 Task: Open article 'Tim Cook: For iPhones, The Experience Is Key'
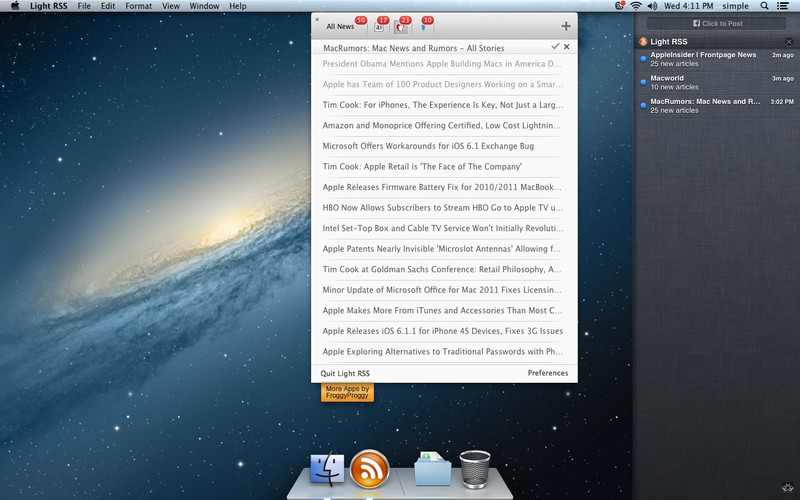tap(442, 105)
